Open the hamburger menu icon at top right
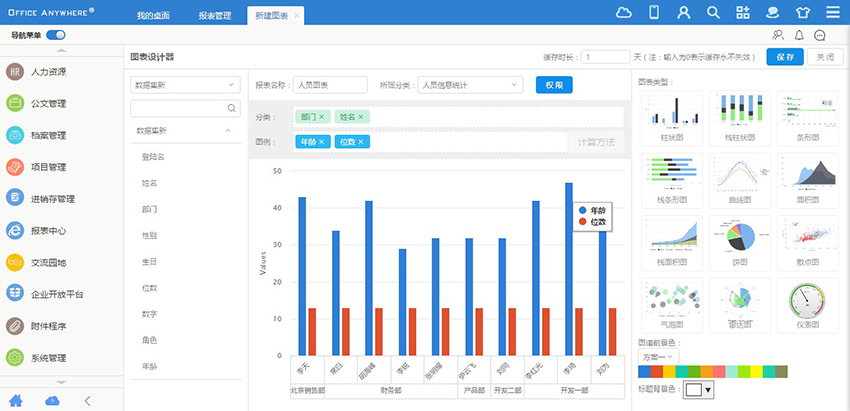 pos(832,13)
